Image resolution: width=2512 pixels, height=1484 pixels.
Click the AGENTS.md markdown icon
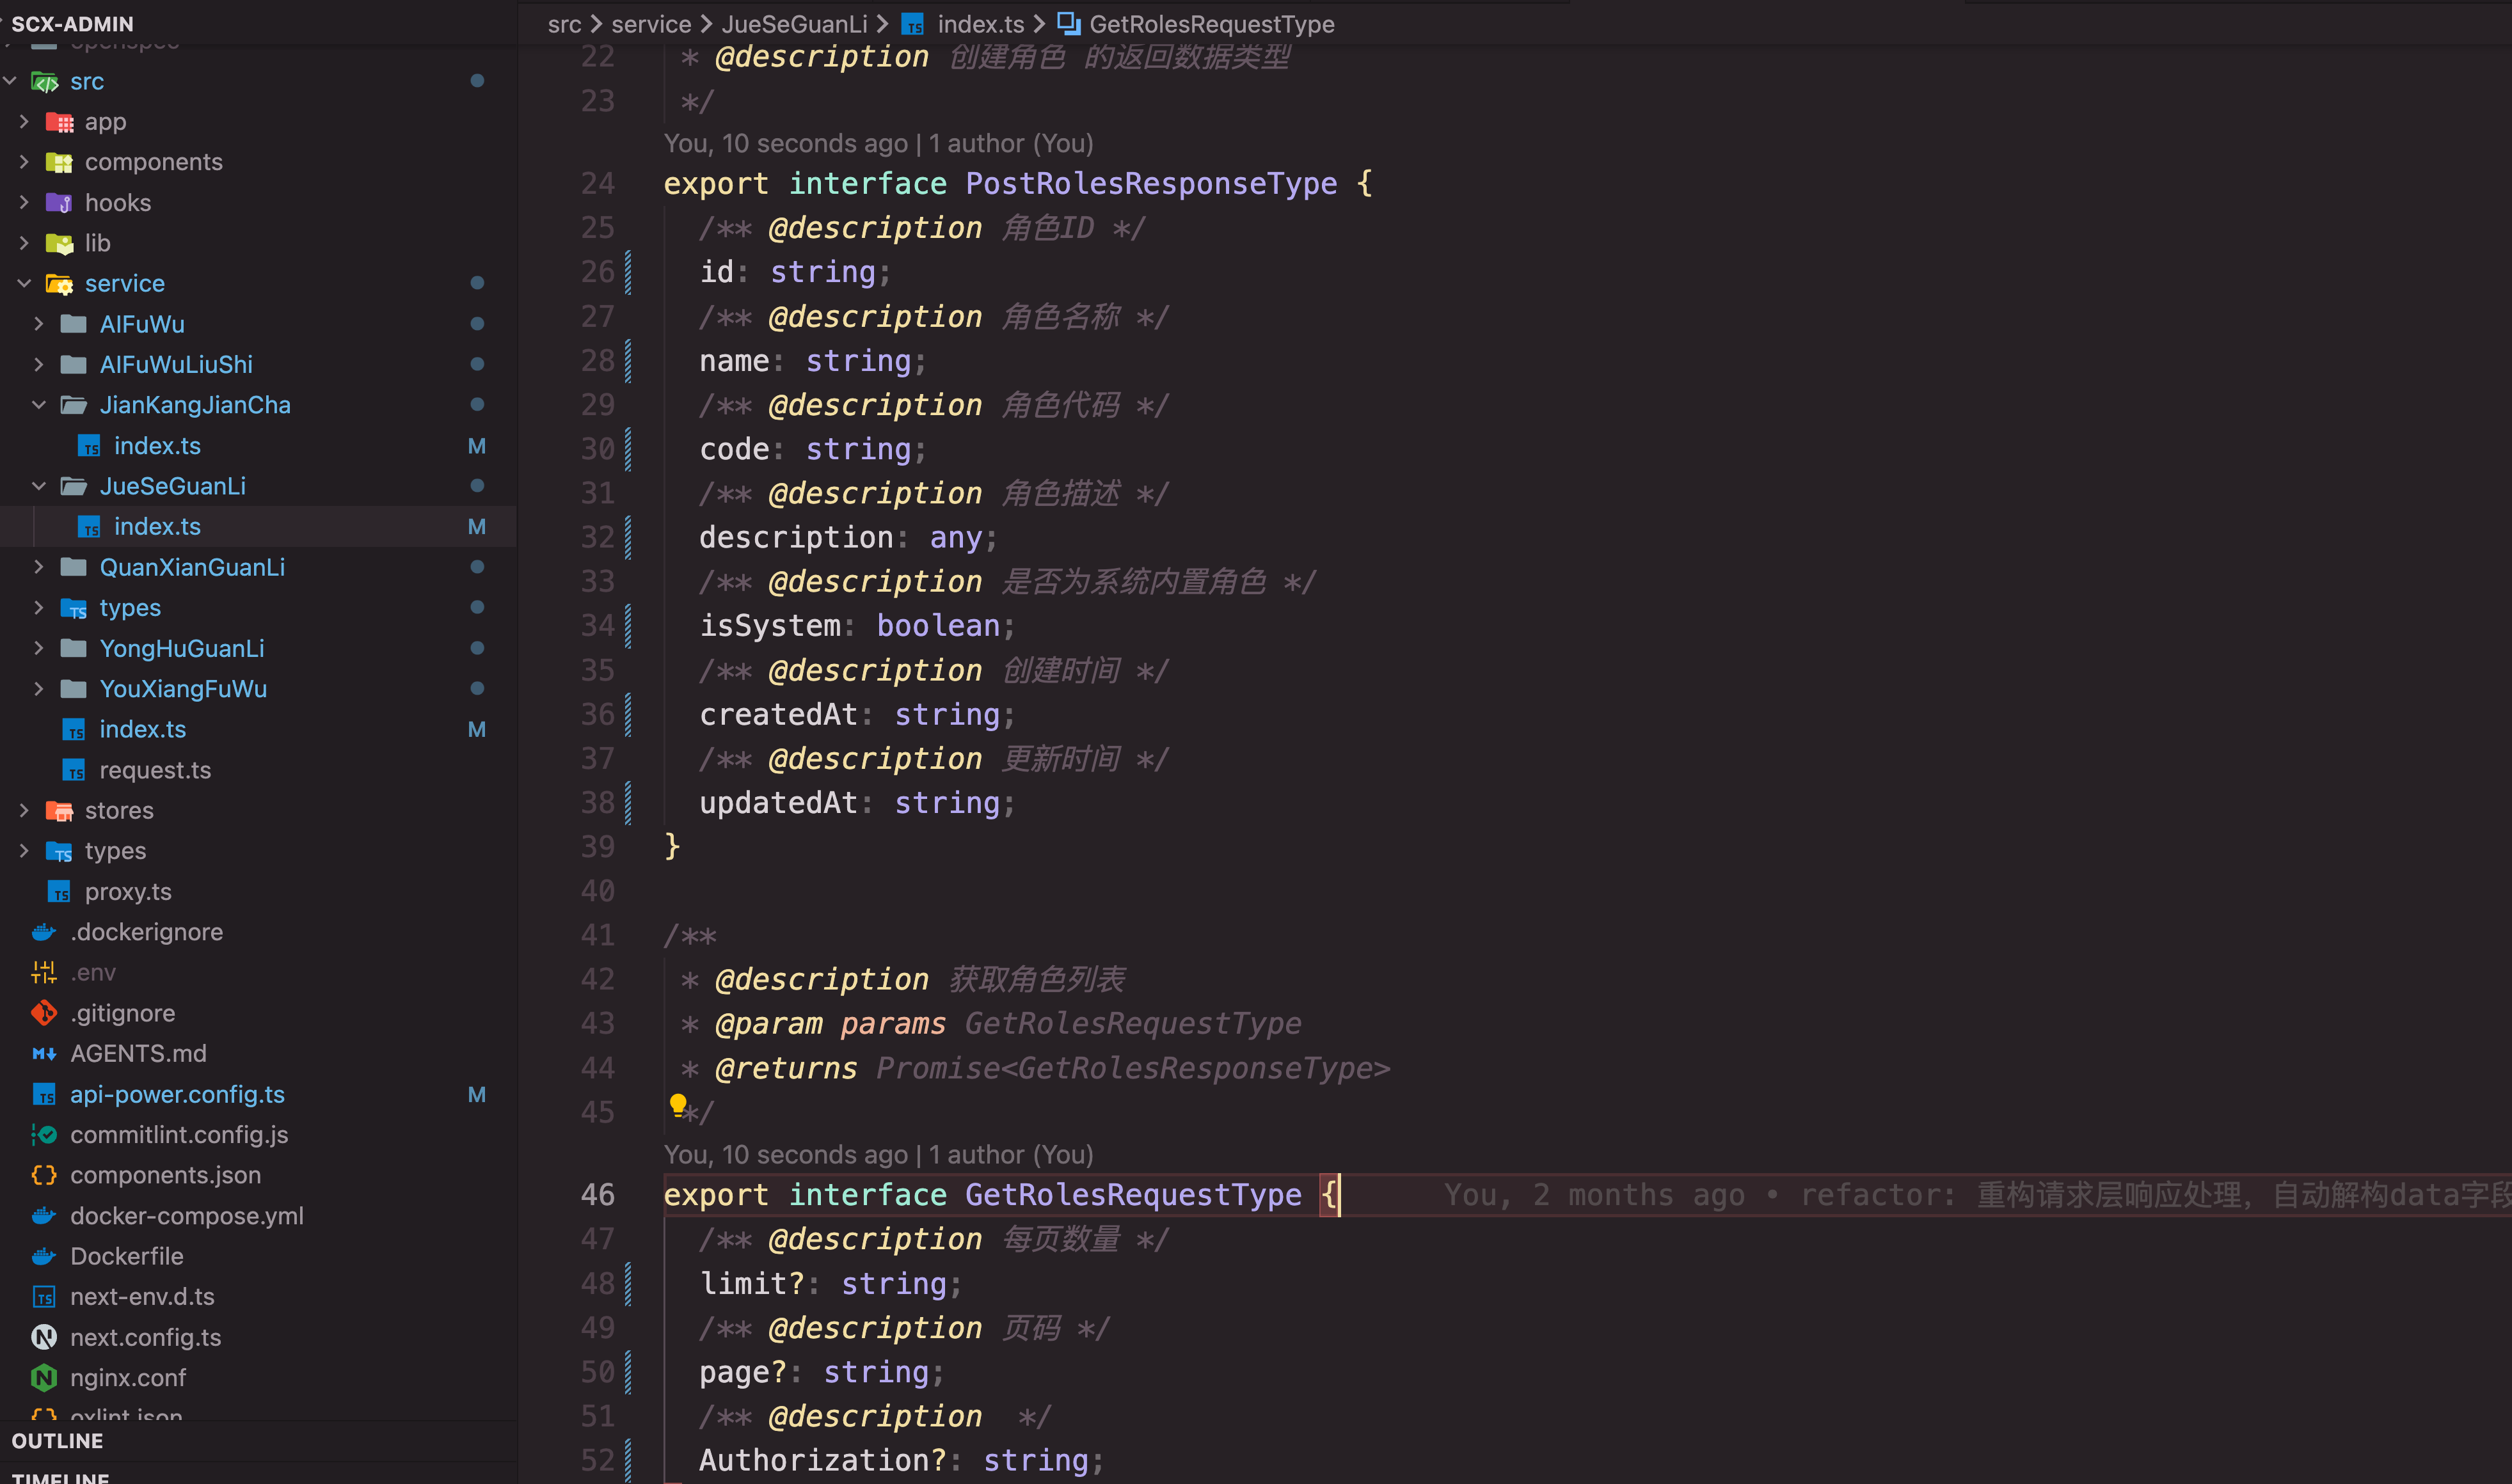(44, 1054)
